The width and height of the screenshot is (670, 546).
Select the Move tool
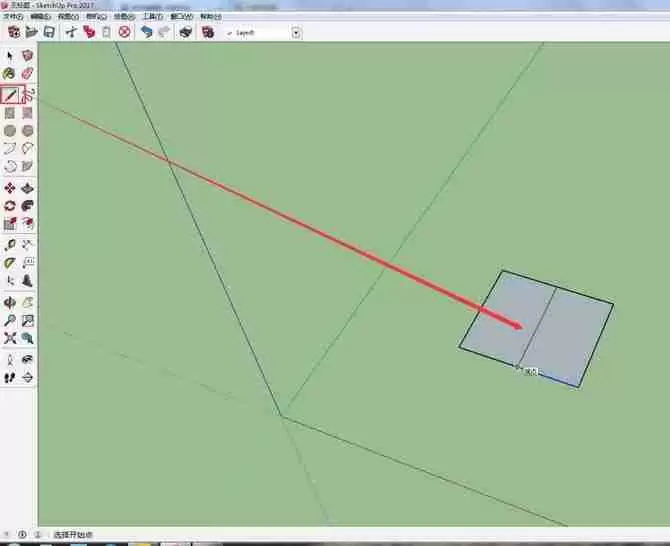(x=10, y=188)
